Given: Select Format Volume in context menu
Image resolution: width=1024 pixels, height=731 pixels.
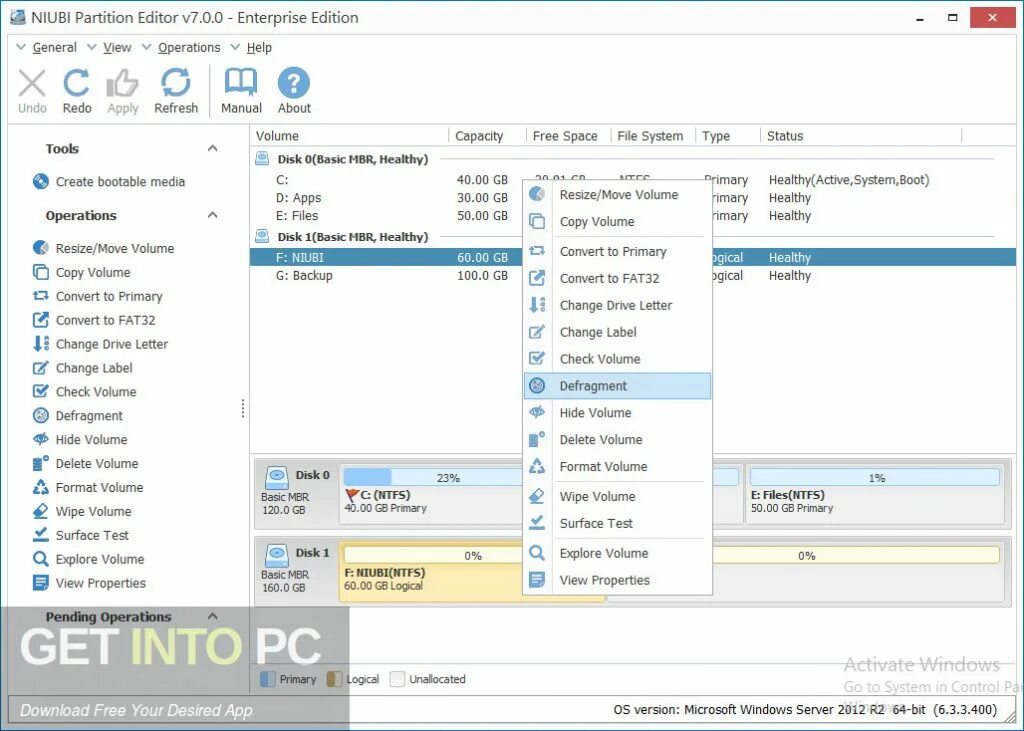Looking at the screenshot, I should [x=617, y=466].
